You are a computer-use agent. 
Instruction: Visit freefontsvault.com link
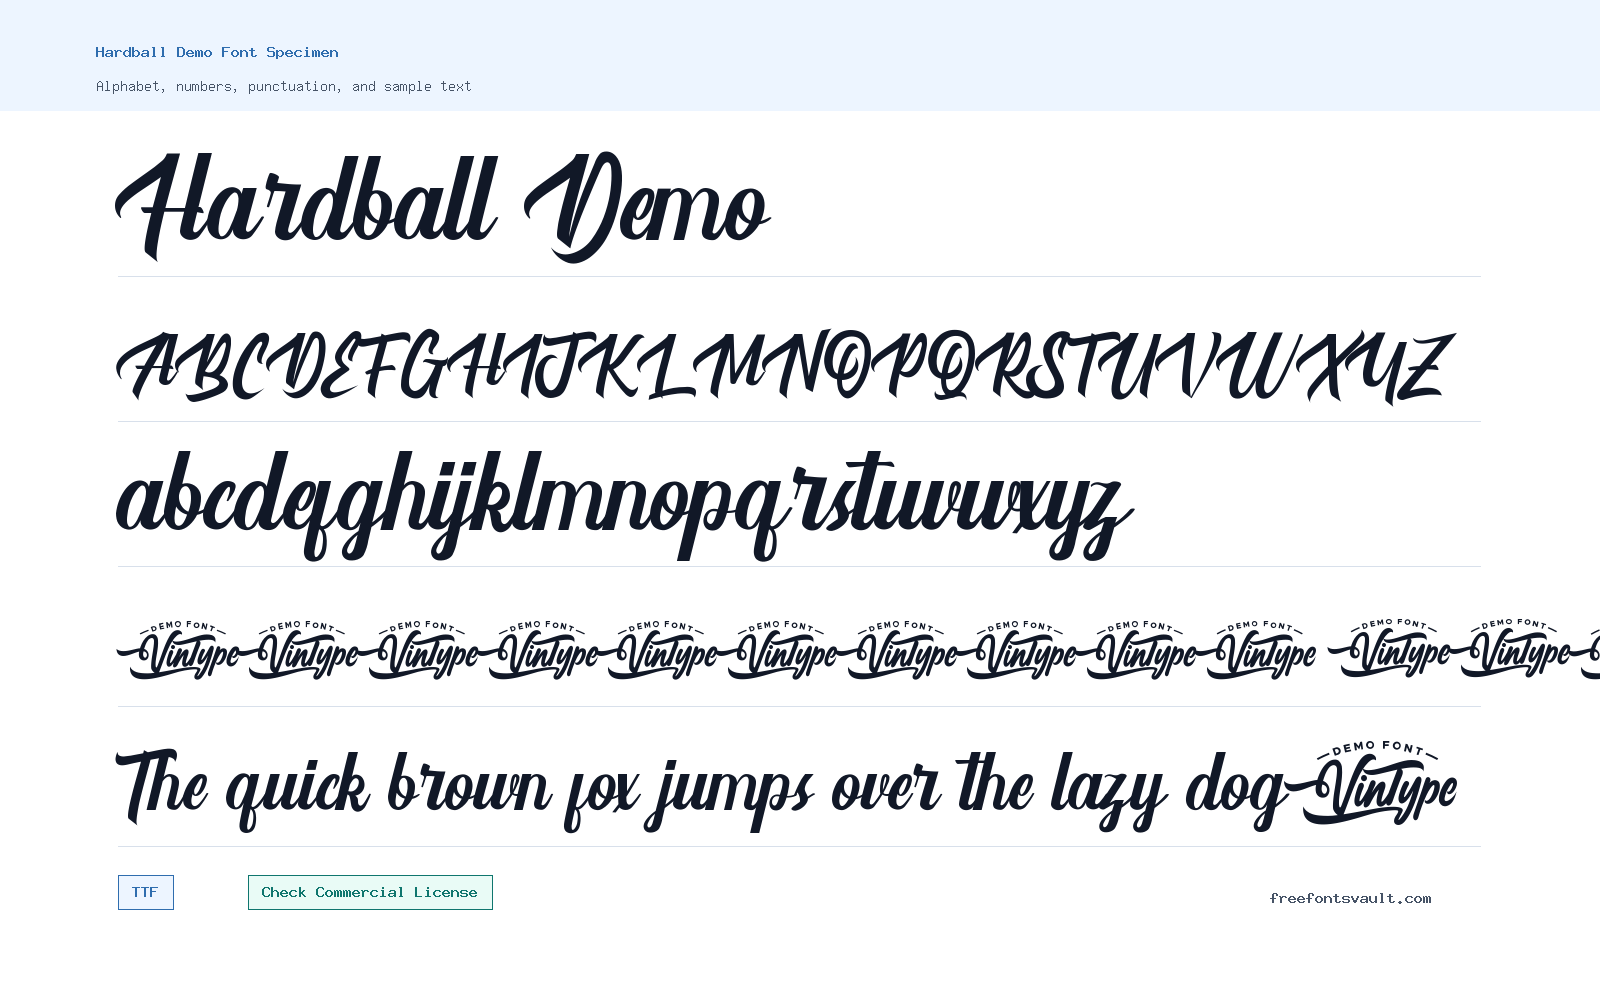pos(1350,898)
